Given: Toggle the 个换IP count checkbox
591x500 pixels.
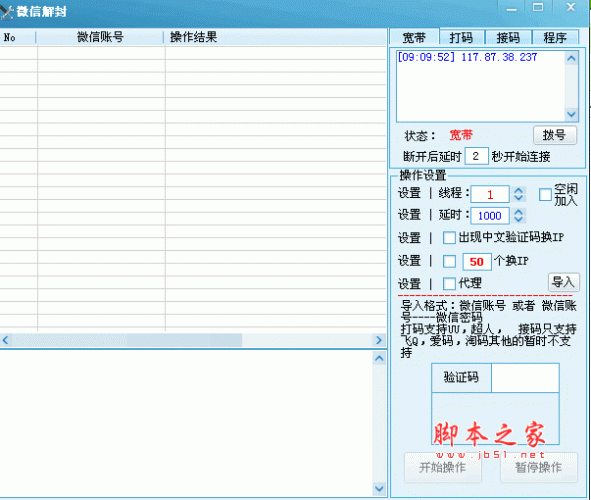Looking at the screenshot, I should coord(449,261).
